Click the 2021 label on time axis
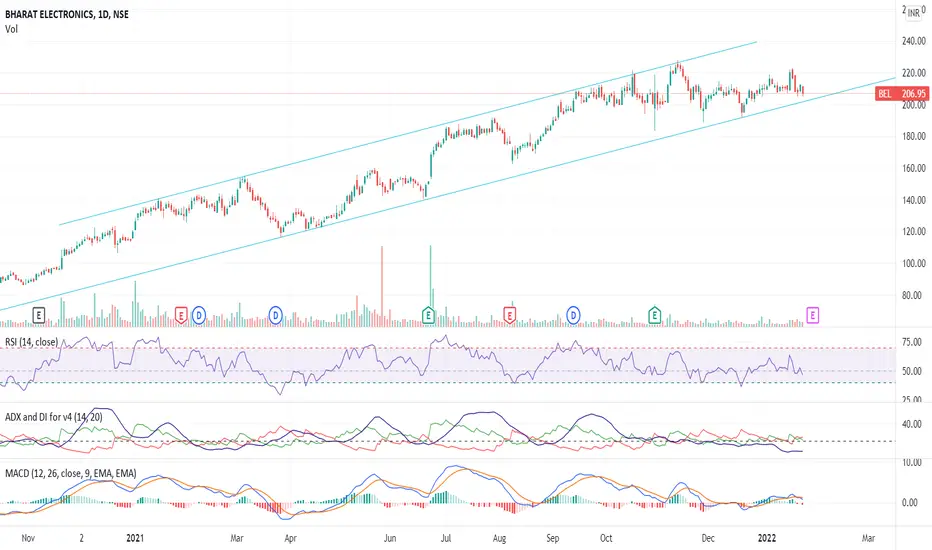This screenshot has height=550, width=932. (x=135, y=538)
